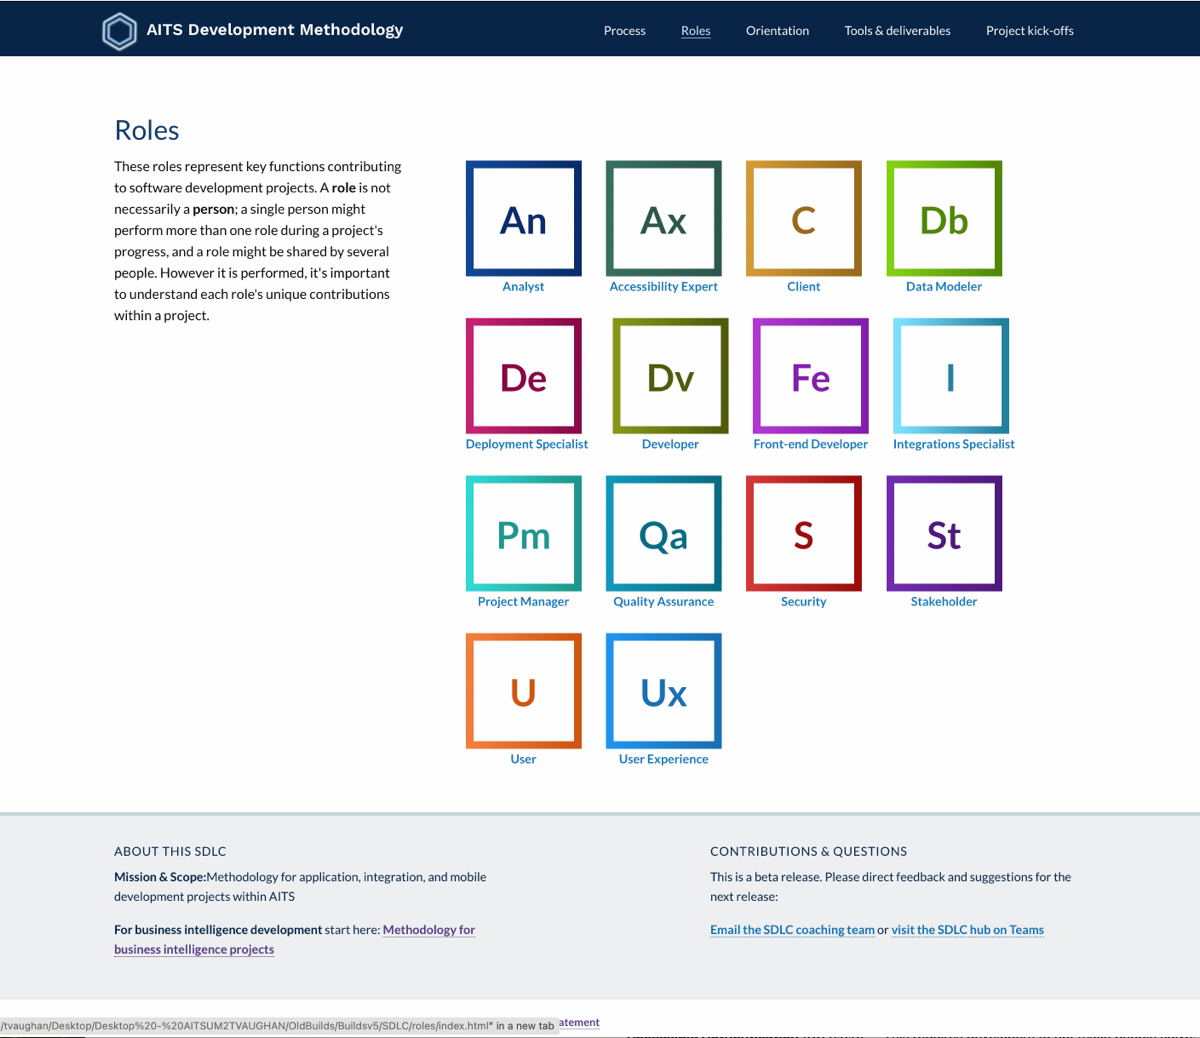This screenshot has height=1038, width=1200.
Task: Click the Integrations Specialist text link
Action: tap(954, 444)
